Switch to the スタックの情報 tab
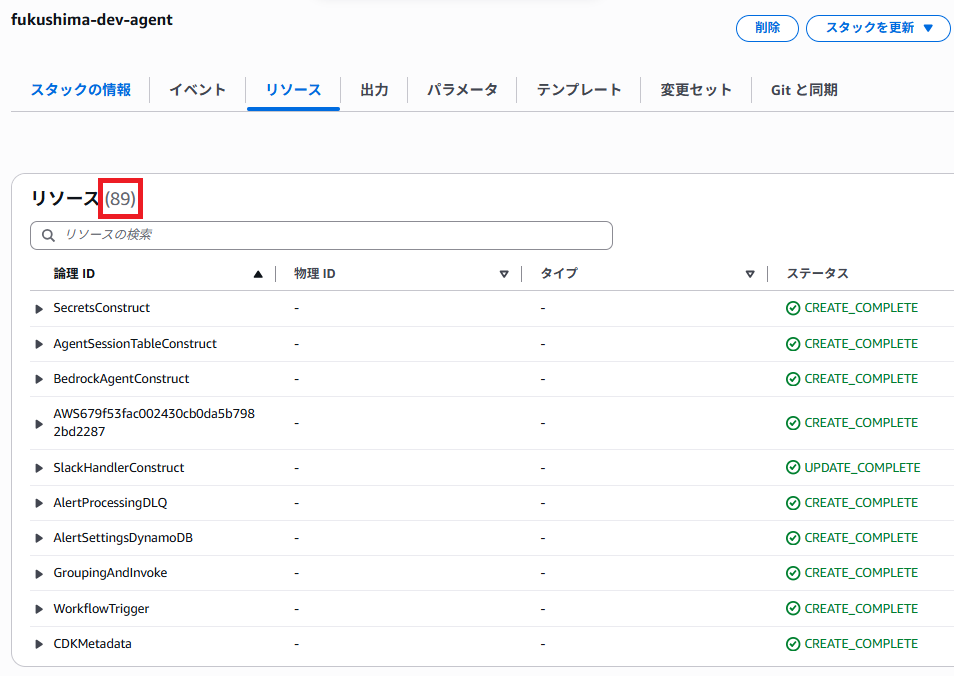 click(x=81, y=90)
